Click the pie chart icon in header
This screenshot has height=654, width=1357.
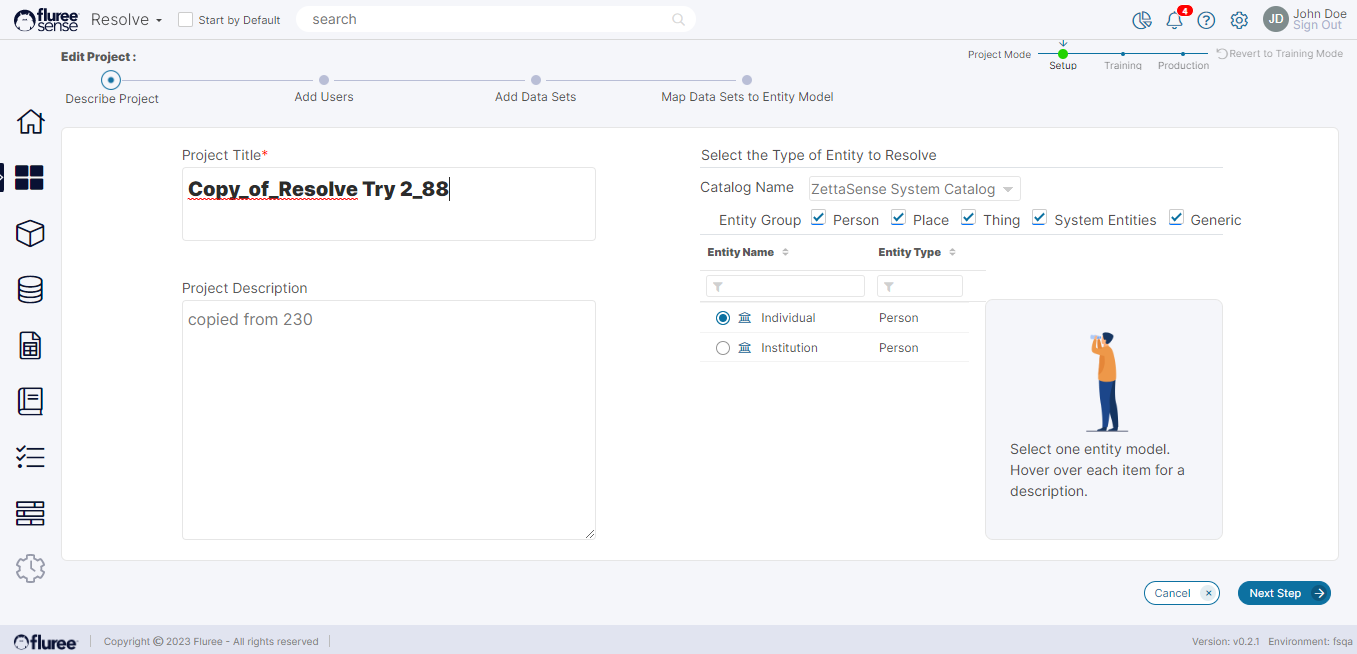pyautogui.click(x=1142, y=20)
